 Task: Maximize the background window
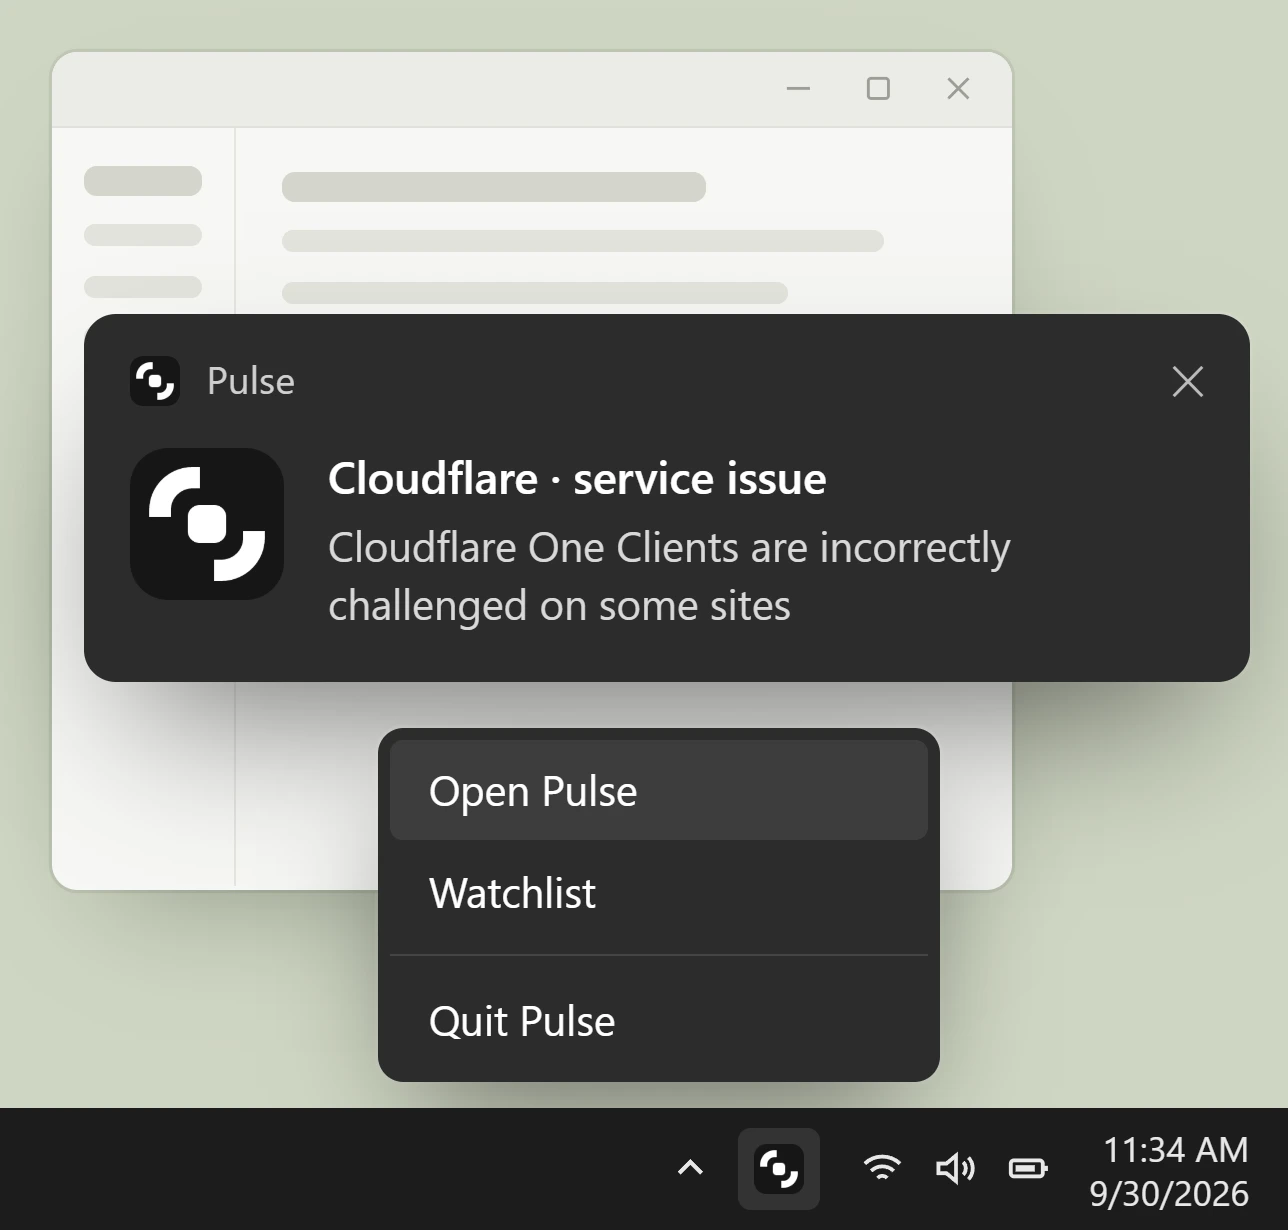(878, 89)
